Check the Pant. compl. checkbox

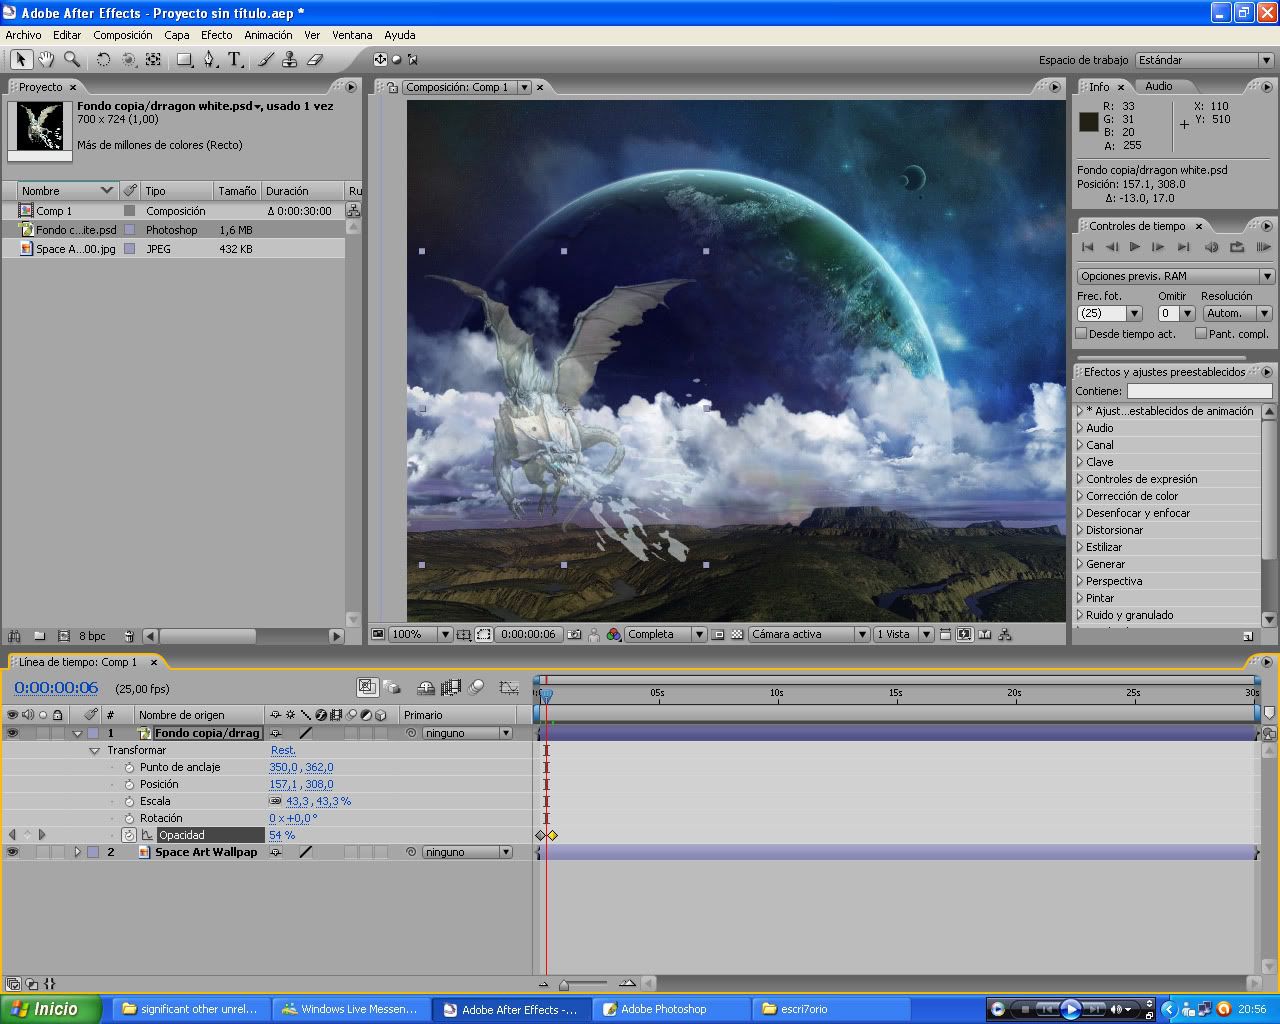[1201, 334]
